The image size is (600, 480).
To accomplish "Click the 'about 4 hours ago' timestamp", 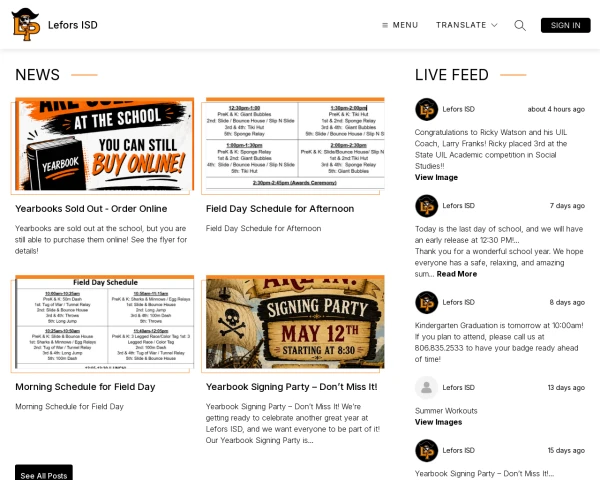I will click(556, 109).
